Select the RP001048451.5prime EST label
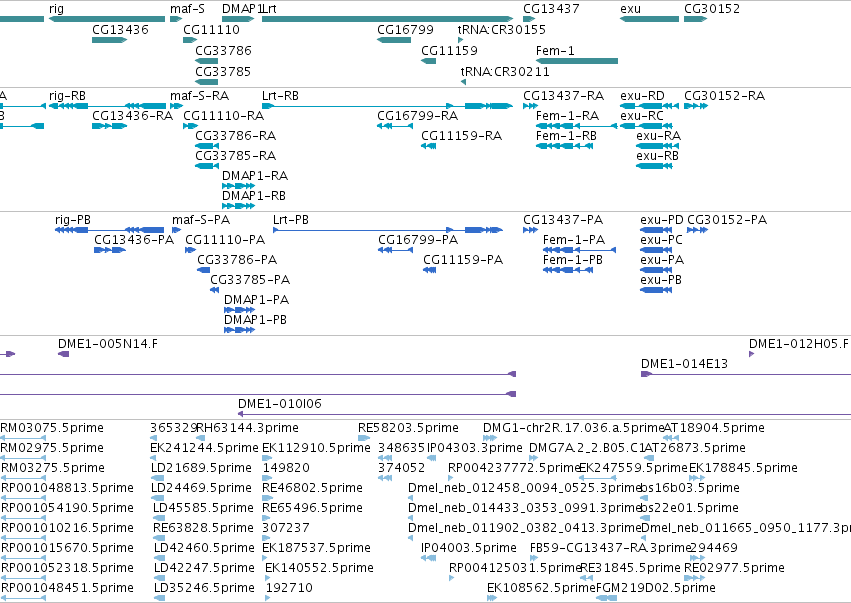This screenshot has height=603, width=851. [67, 588]
